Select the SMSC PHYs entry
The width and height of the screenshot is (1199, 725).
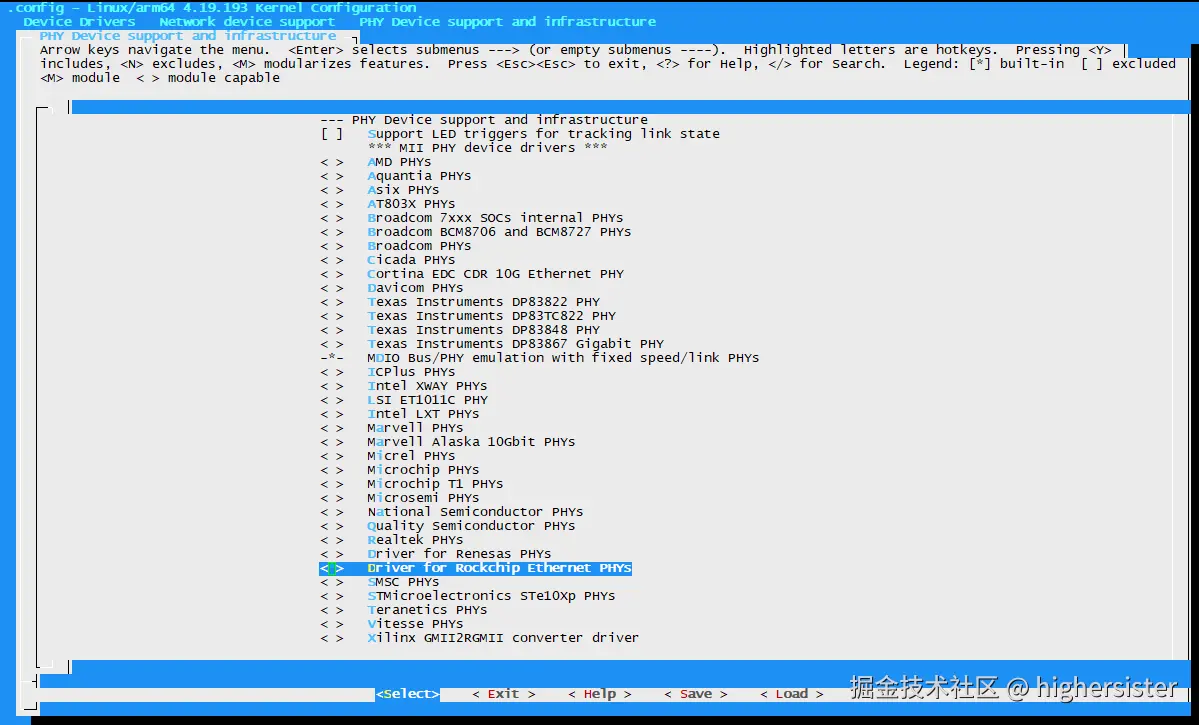(x=379, y=583)
